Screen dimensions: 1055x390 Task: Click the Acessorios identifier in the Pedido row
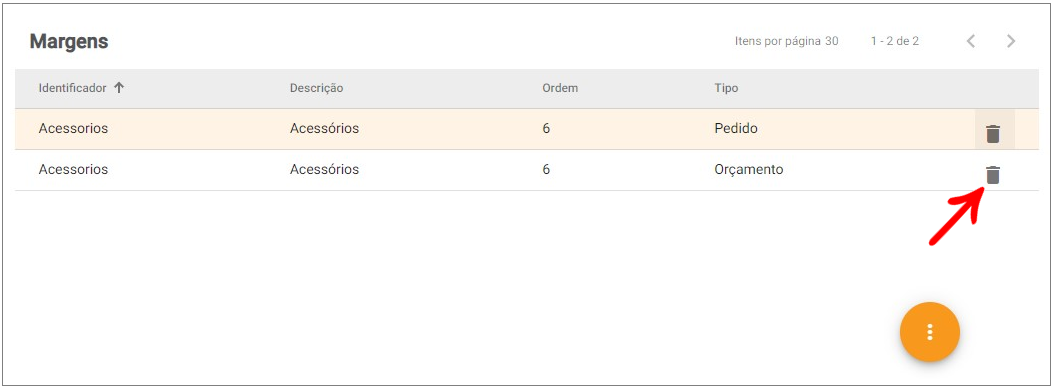73,128
